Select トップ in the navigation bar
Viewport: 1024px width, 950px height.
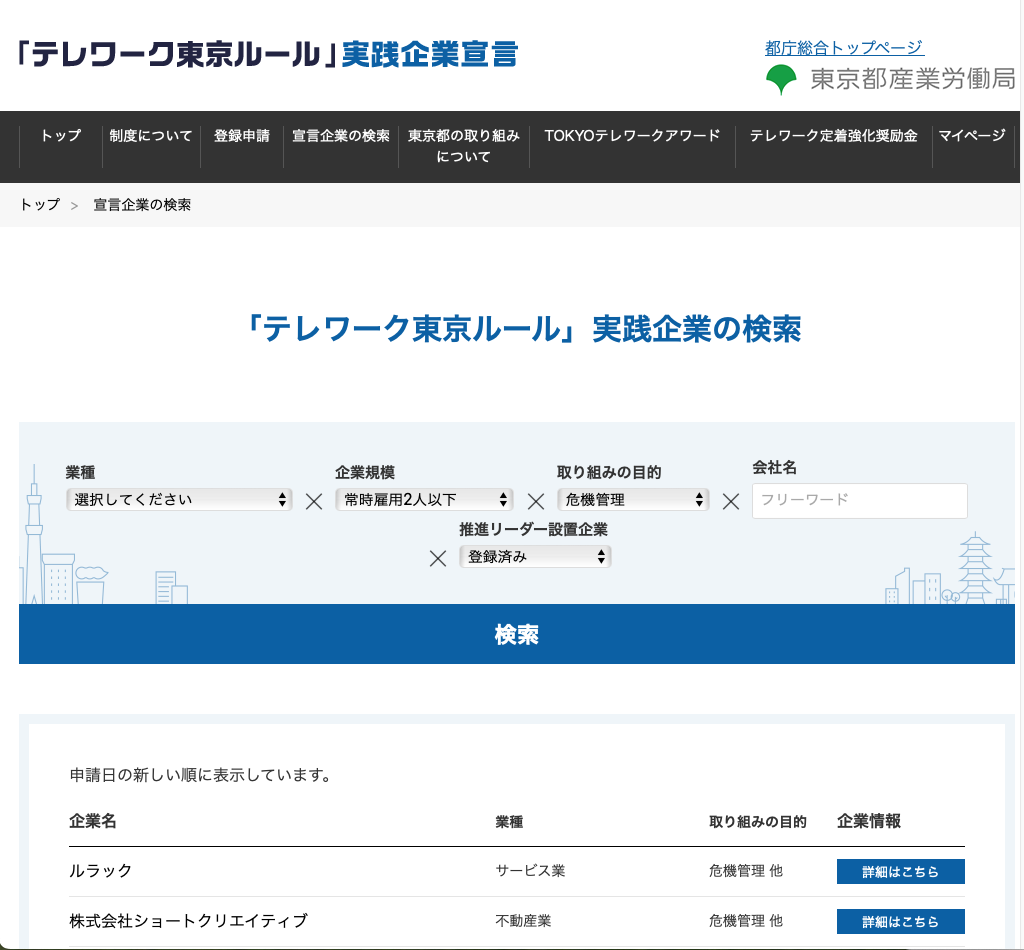[x=61, y=136]
